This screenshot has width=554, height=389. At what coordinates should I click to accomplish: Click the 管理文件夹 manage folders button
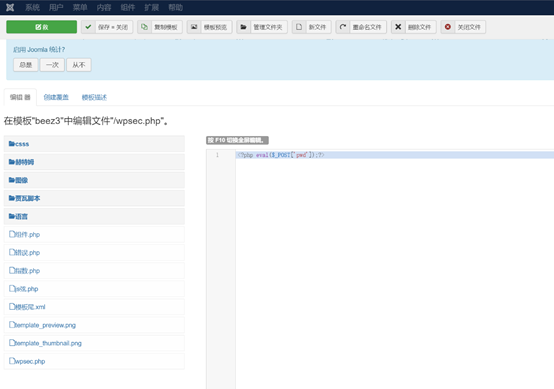262,27
